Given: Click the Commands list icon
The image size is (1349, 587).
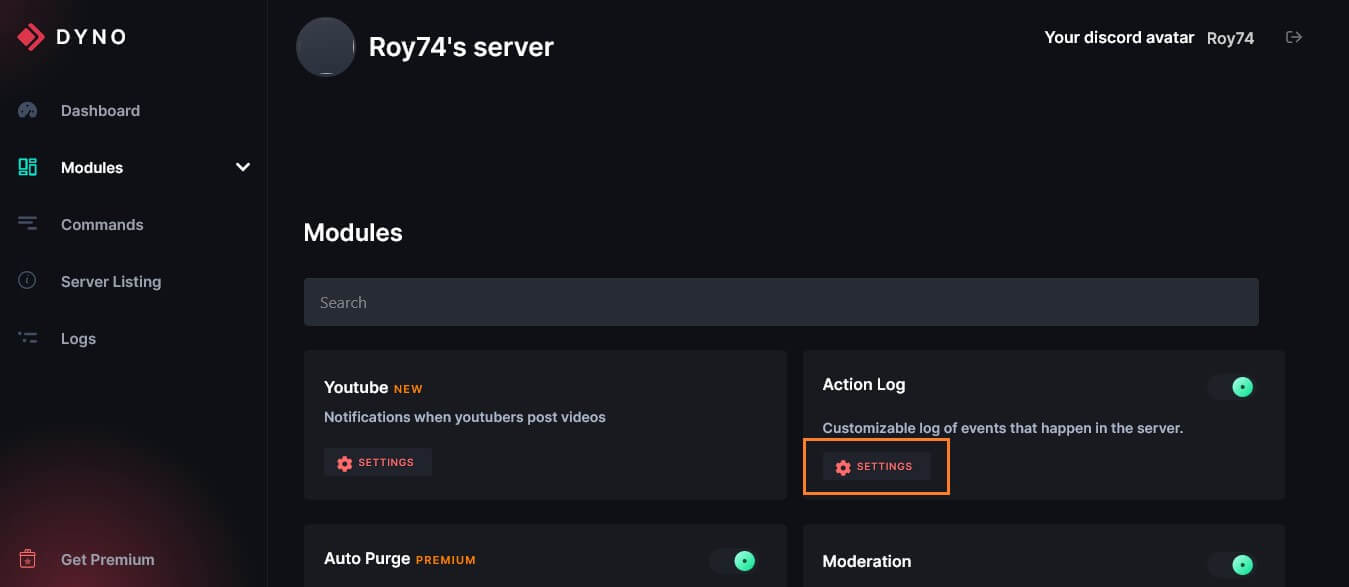Looking at the screenshot, I should tap(28, 224).
